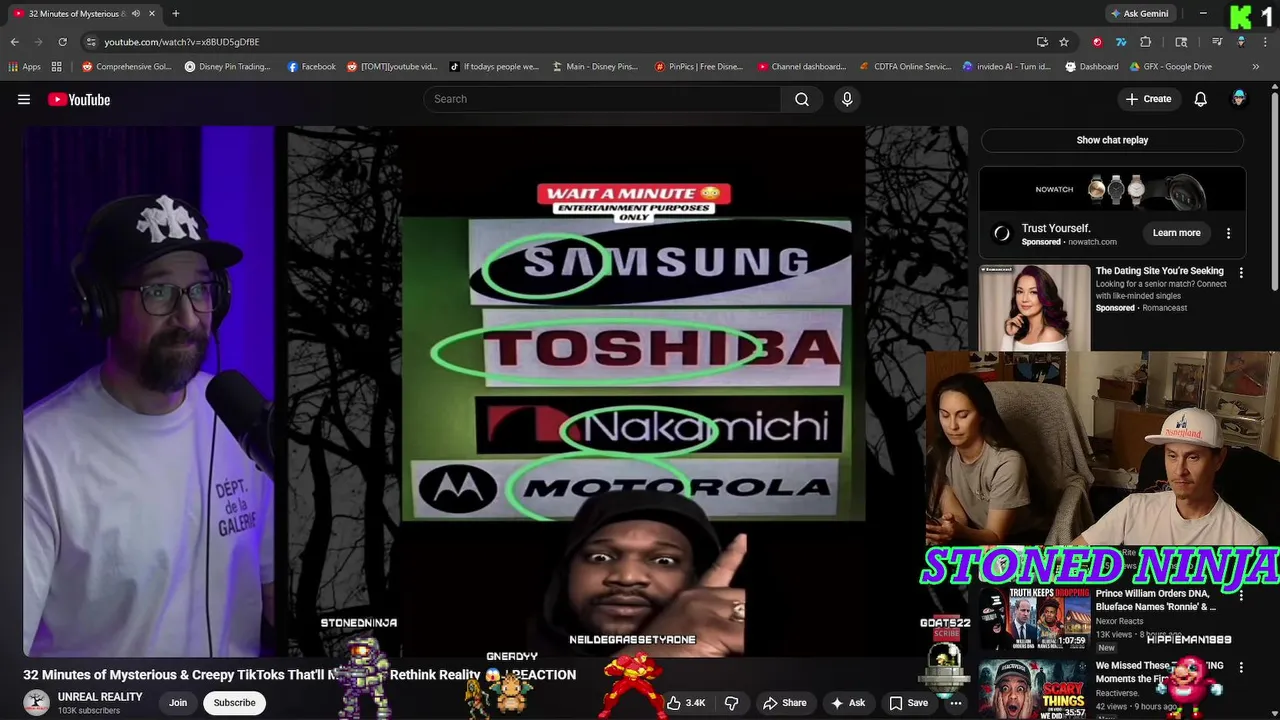
Task: Click the red extension icon in toolbar
Action: click(x=1097, y=42)
